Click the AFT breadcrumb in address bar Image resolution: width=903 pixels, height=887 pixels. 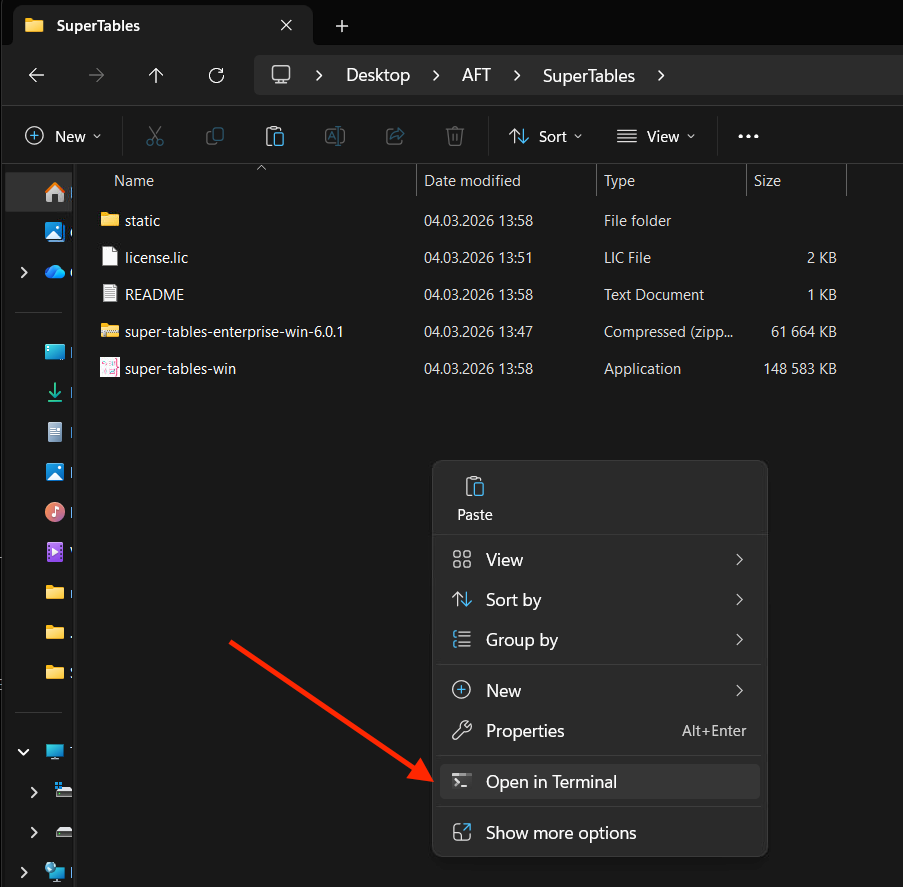(x=476, y=75)
